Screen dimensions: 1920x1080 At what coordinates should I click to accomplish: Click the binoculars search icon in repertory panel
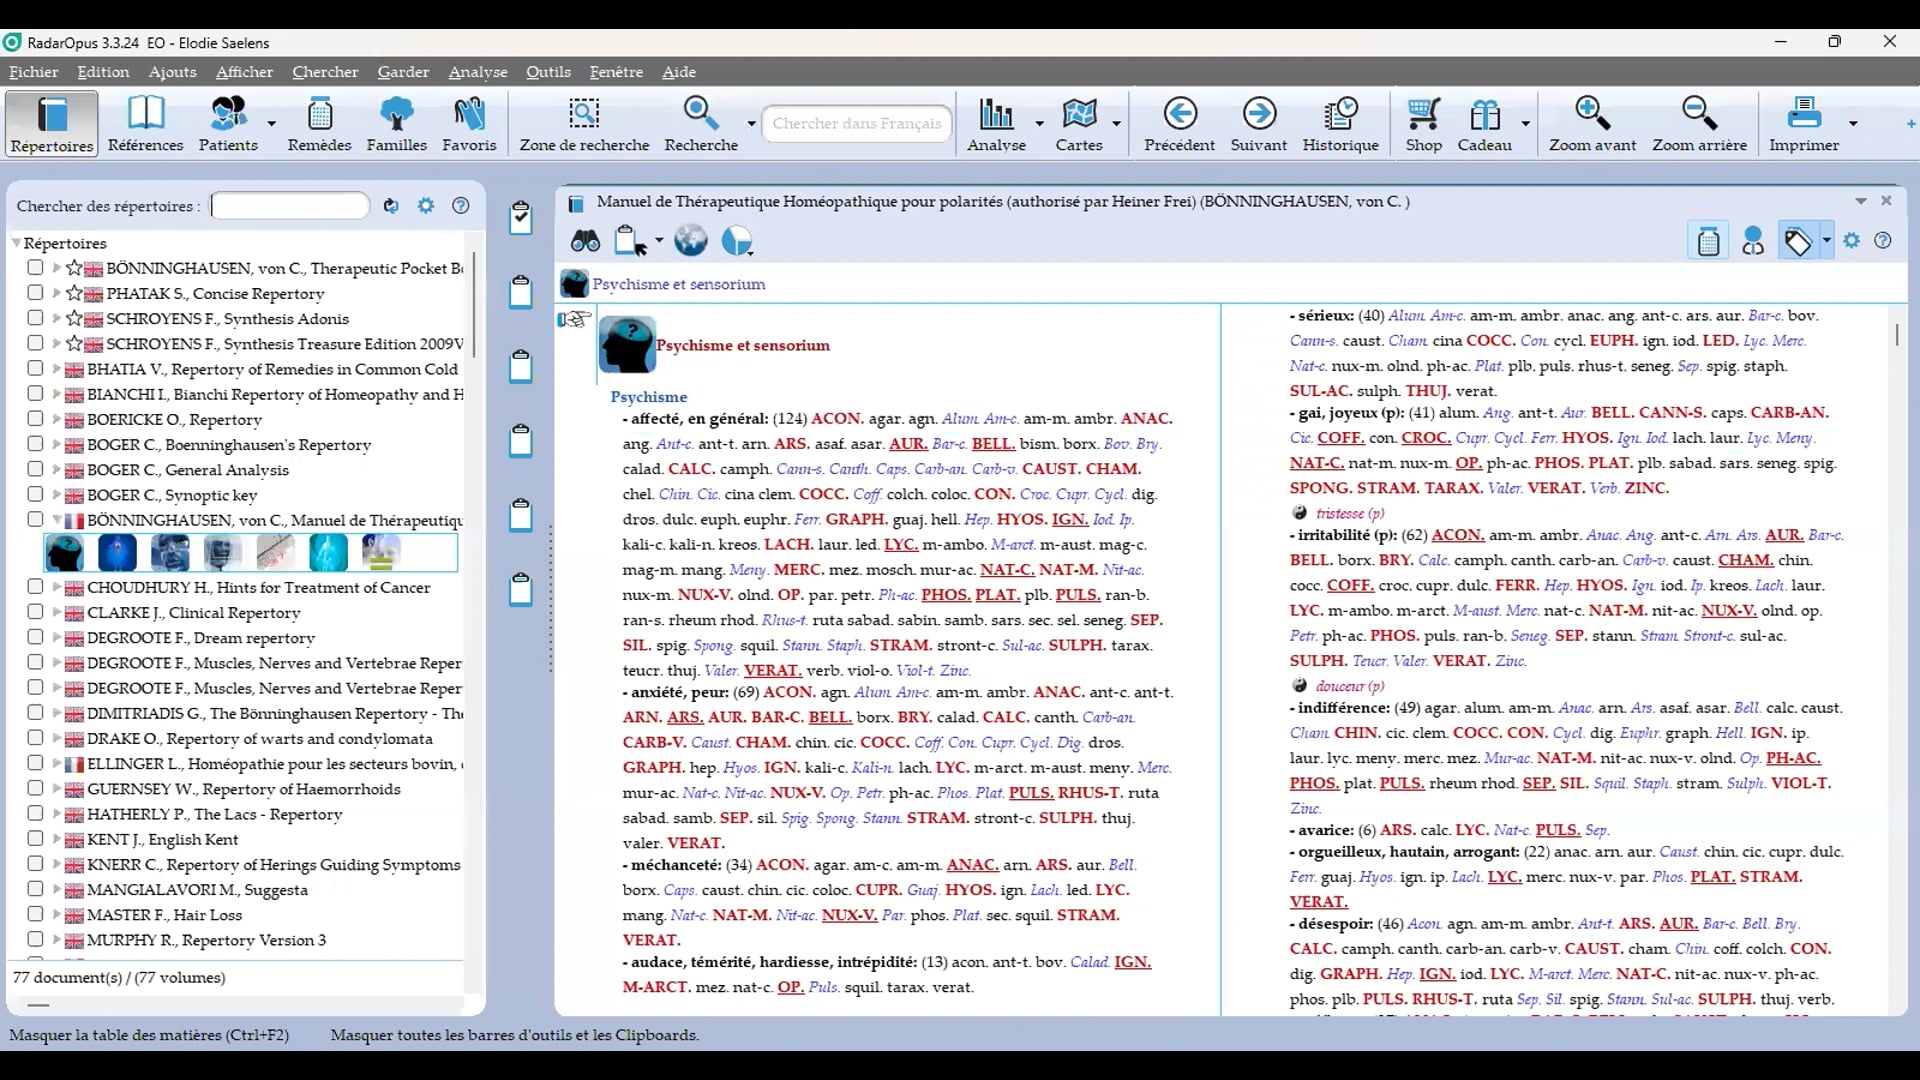coord(585,241)
